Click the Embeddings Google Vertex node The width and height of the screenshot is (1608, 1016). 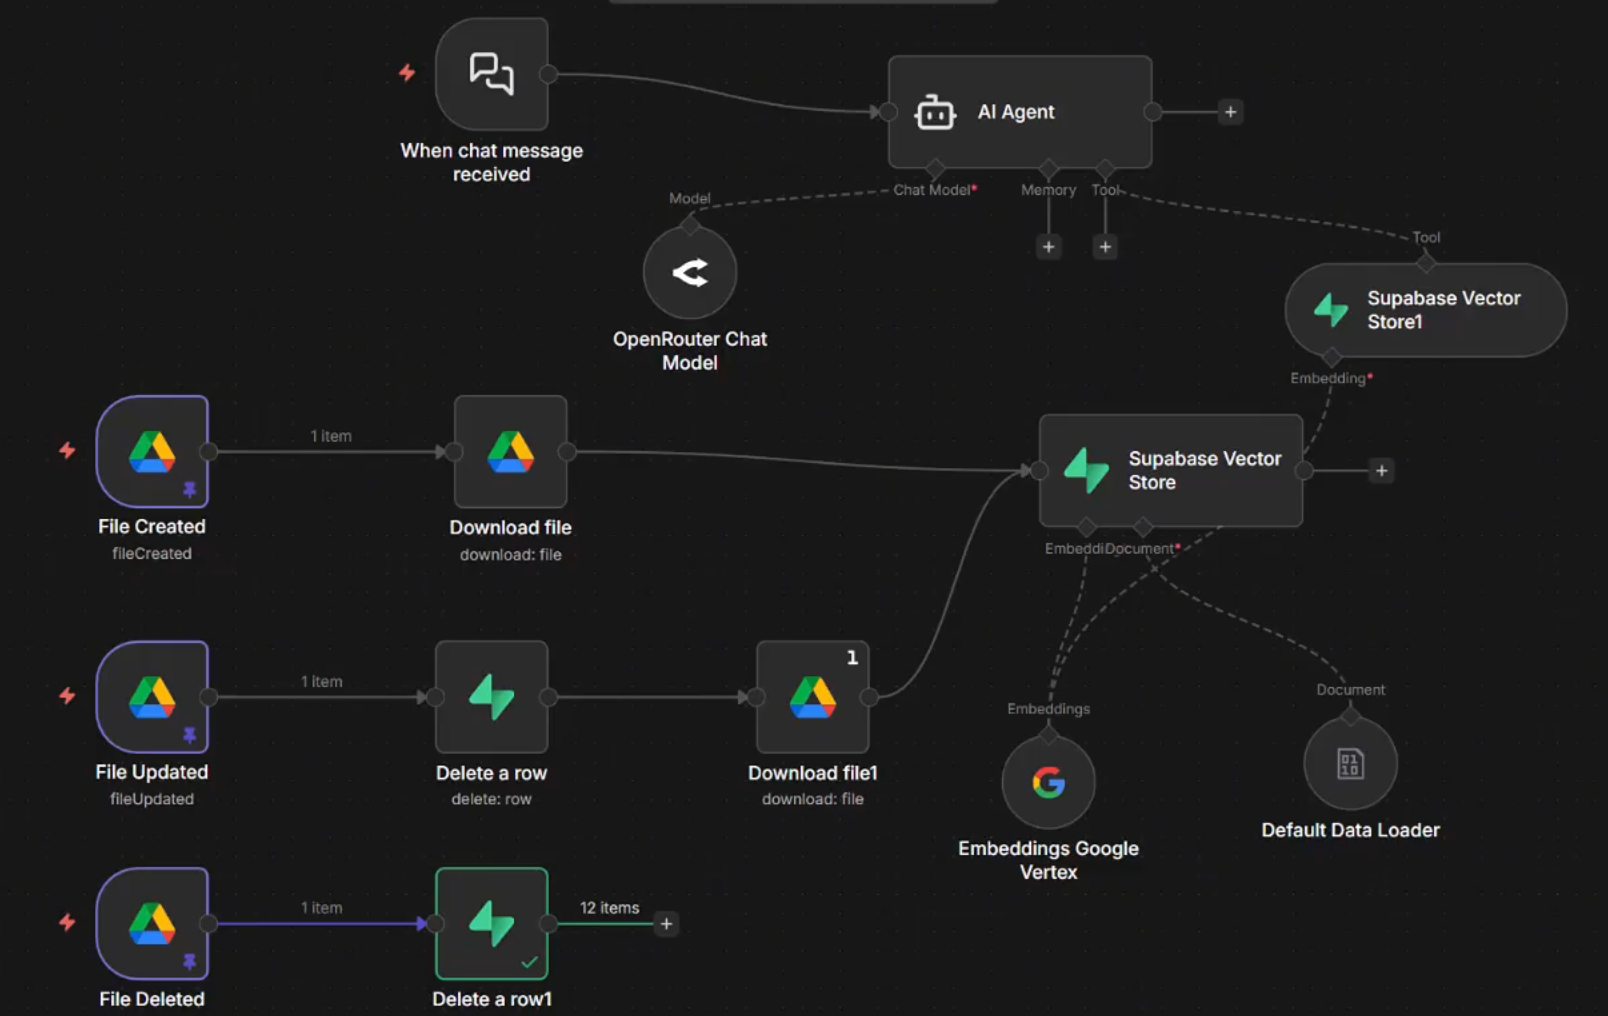coord(1049,782)
